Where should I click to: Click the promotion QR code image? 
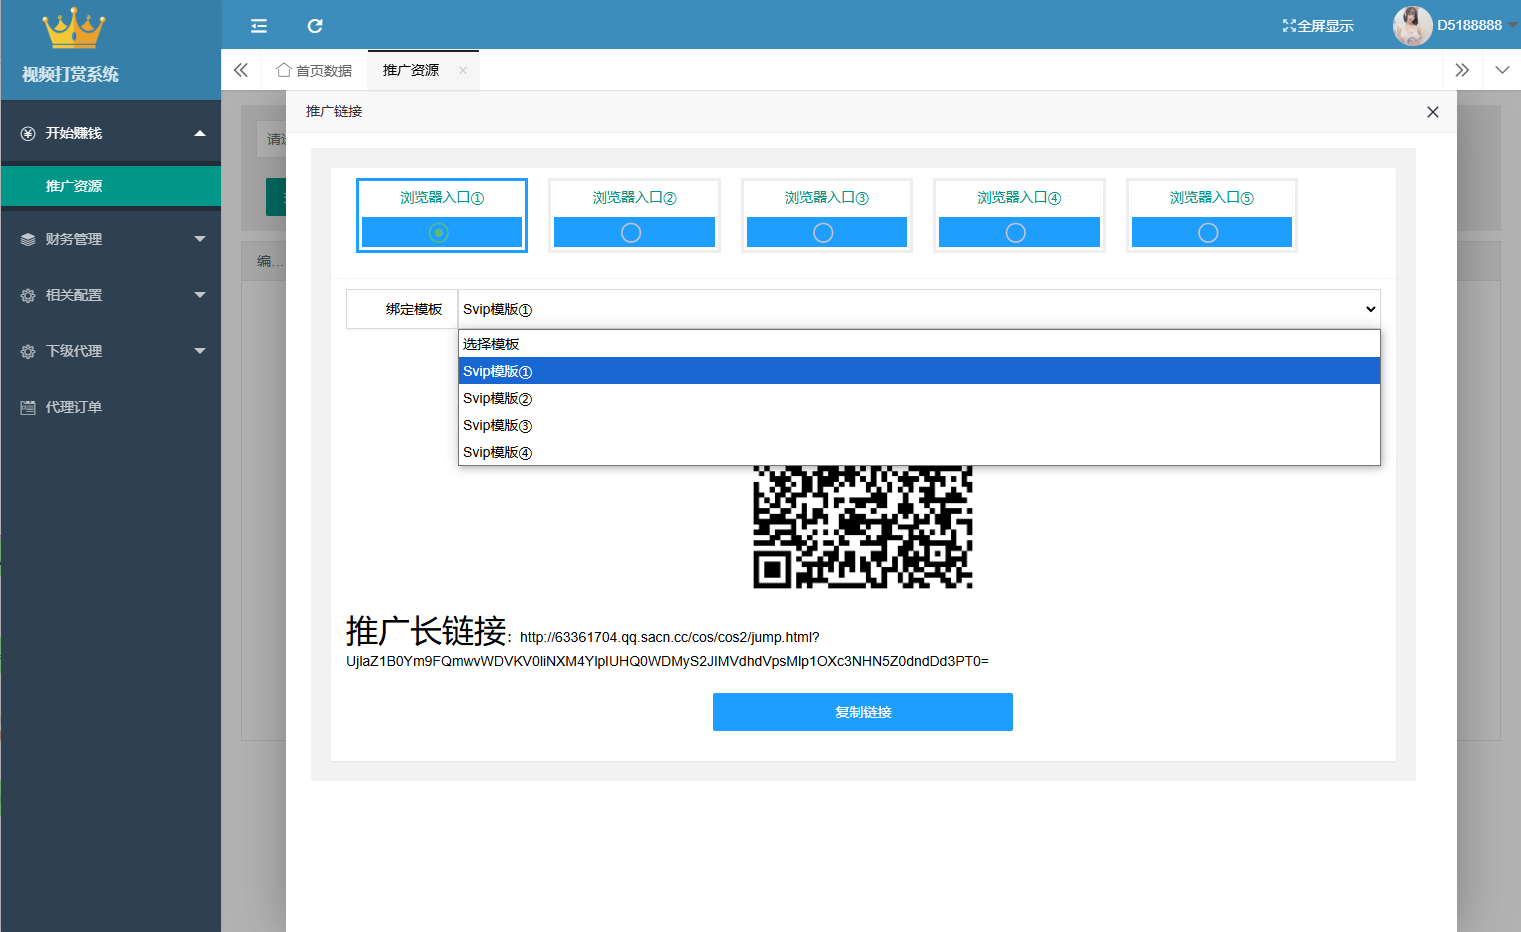pyautogui.click(x=863, y=527)
